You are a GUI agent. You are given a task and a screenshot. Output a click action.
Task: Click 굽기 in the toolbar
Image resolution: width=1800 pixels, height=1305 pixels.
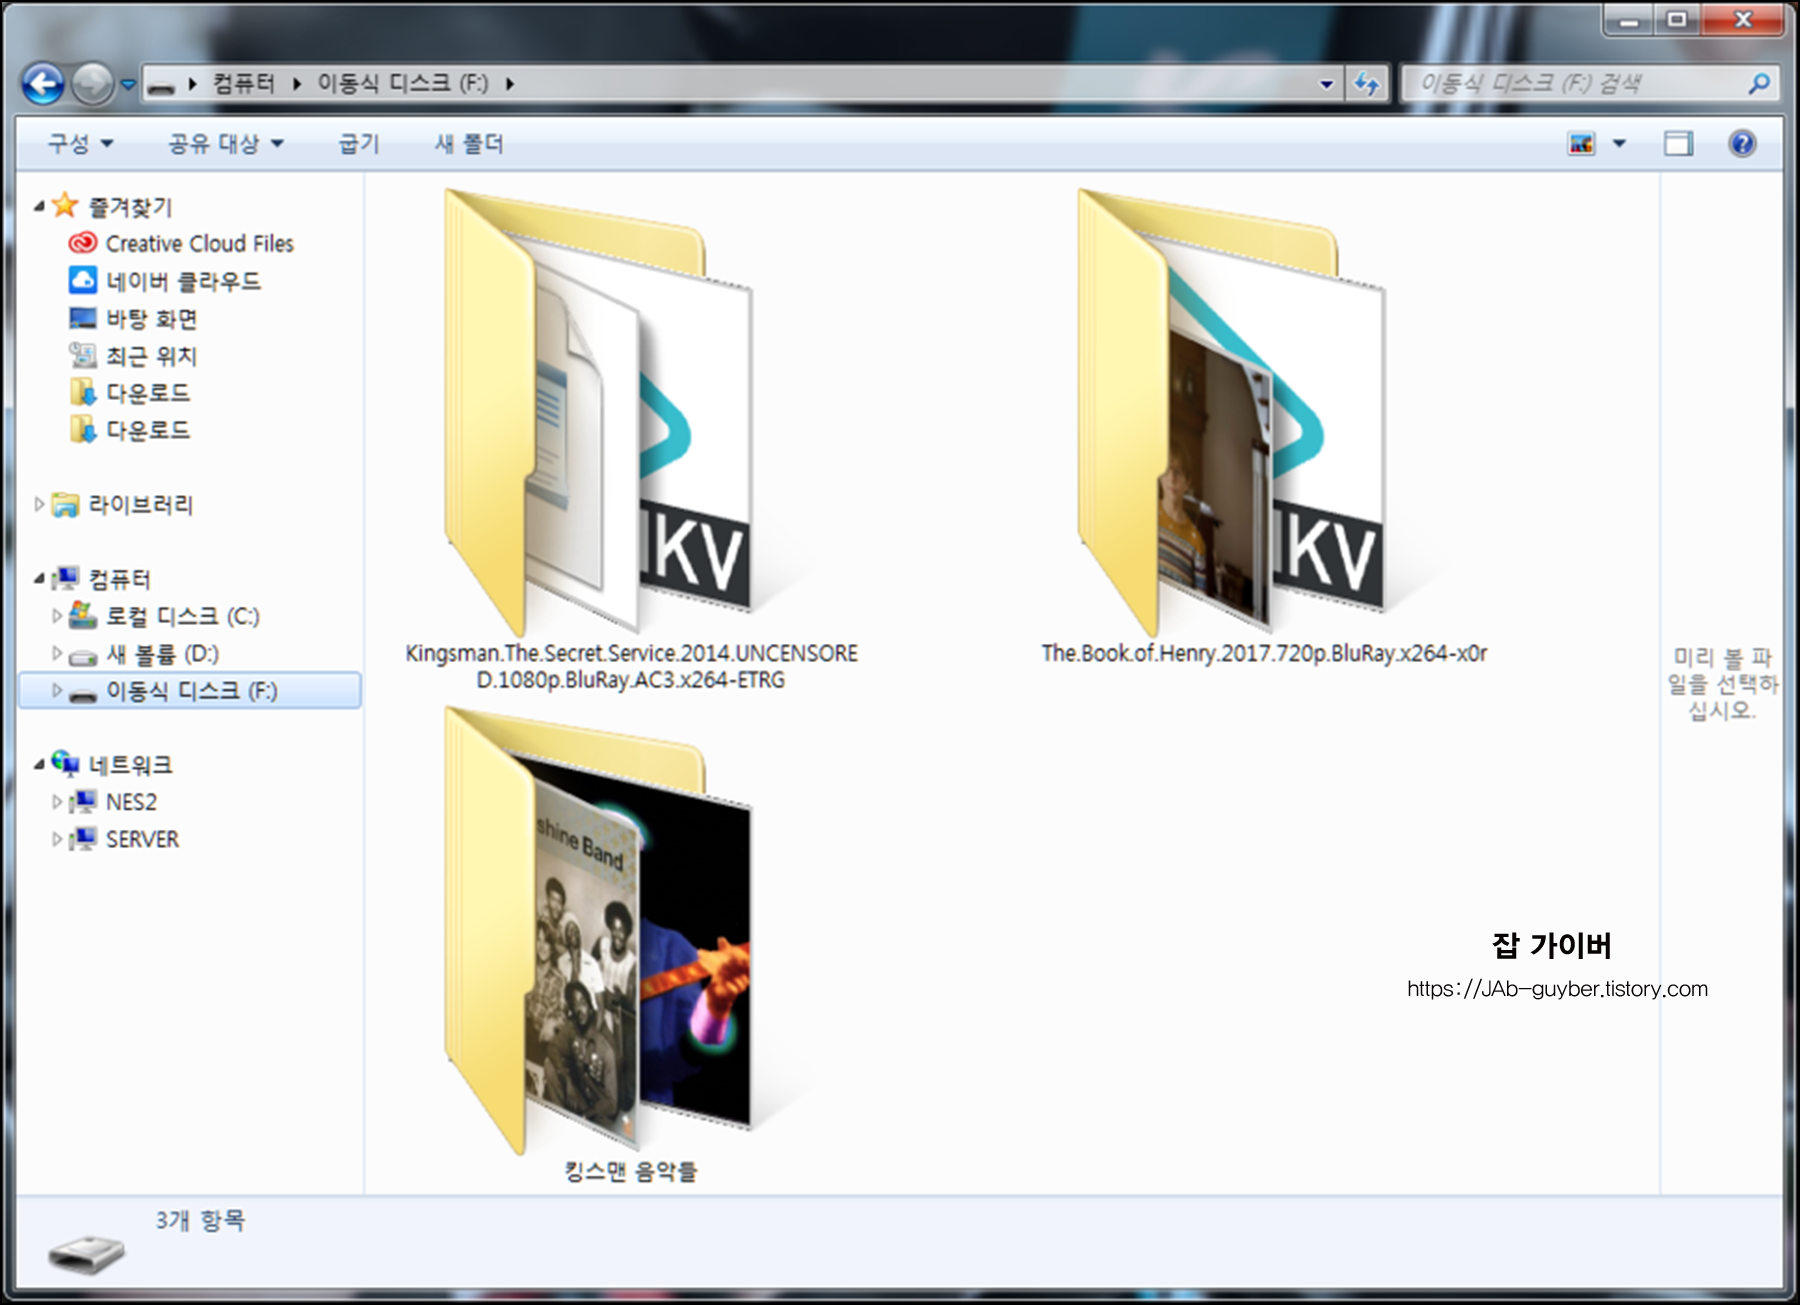359,144
